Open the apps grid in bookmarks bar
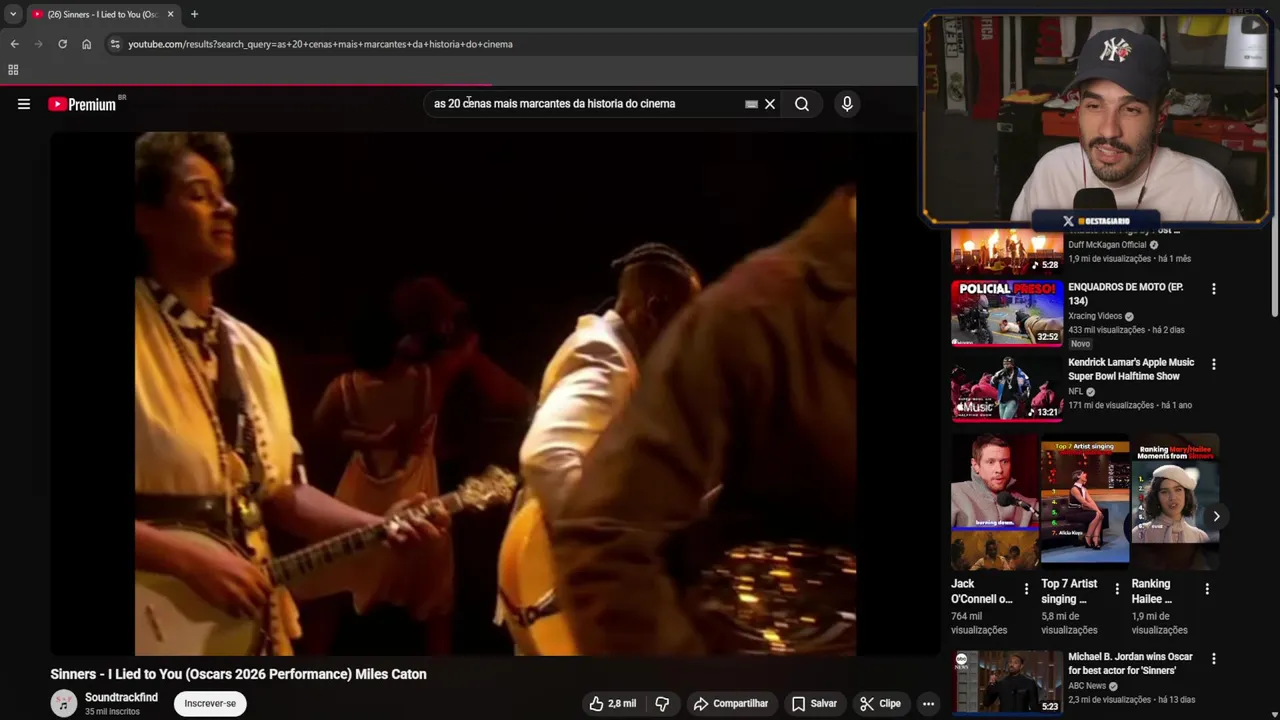 coord(13,70)
